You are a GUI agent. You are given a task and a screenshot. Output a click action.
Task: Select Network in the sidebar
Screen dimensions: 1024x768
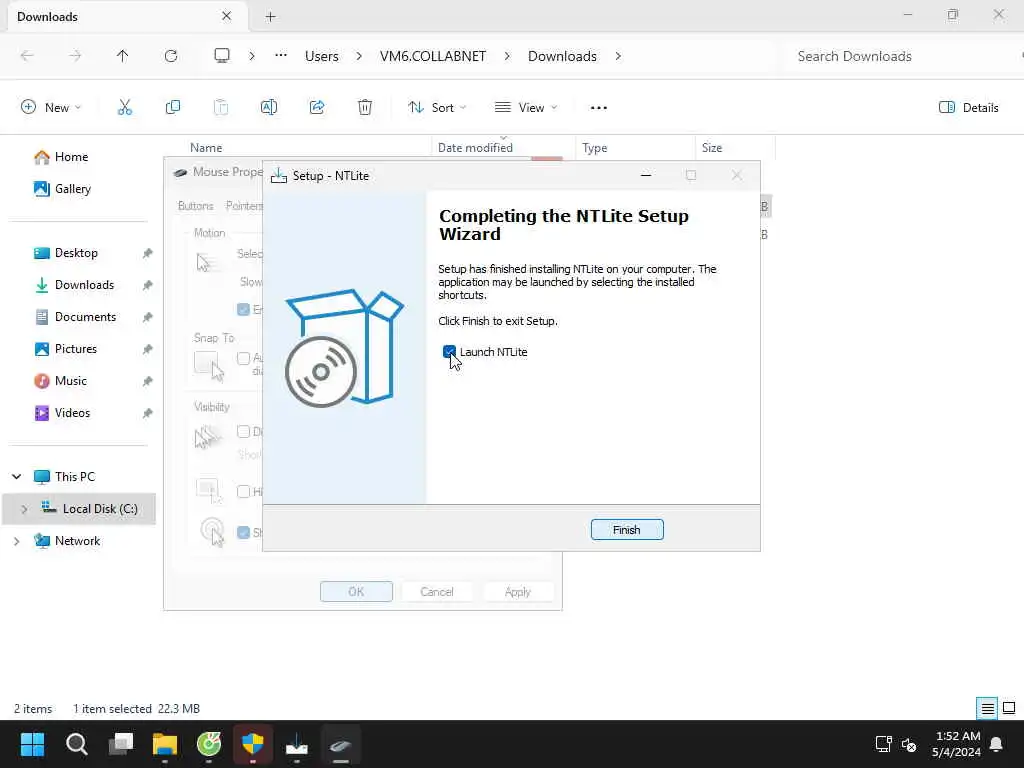pyautogui.click(x=77, y=541)
